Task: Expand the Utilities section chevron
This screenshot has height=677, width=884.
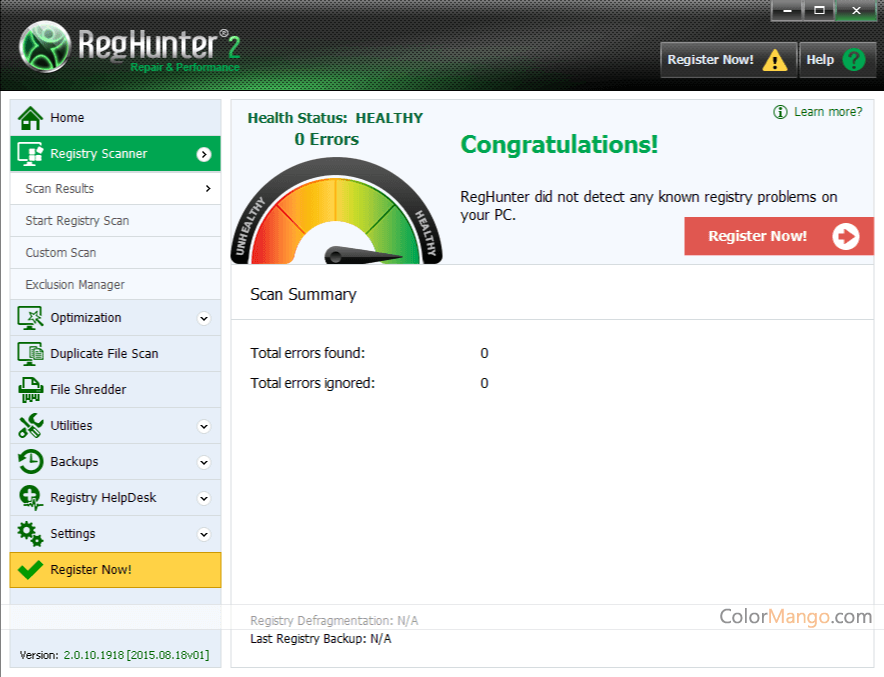Action: 204,427
